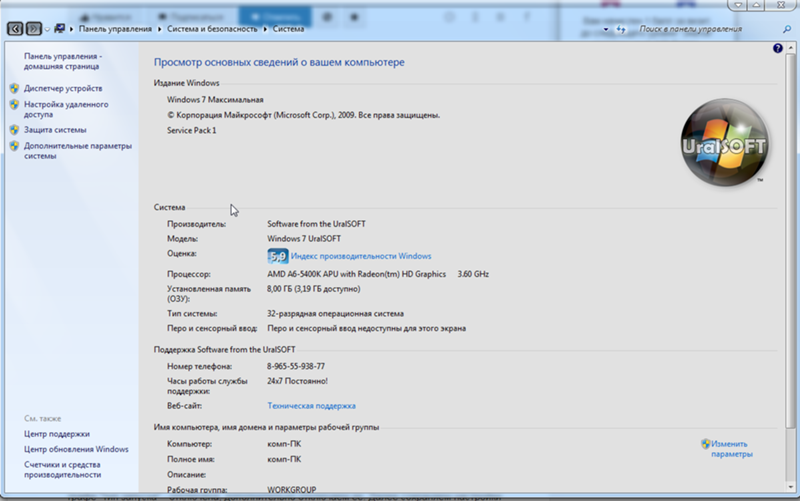
Task: Open Центр поддержки
Action: tap(57, 434)
